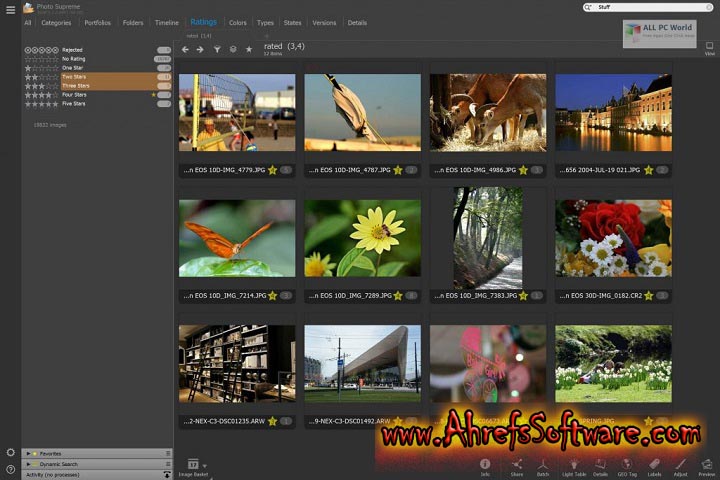This screenshot has width=720, height=480.
Task: Toggle the star on IMG_4787.JPG
Action: [398, 170]
